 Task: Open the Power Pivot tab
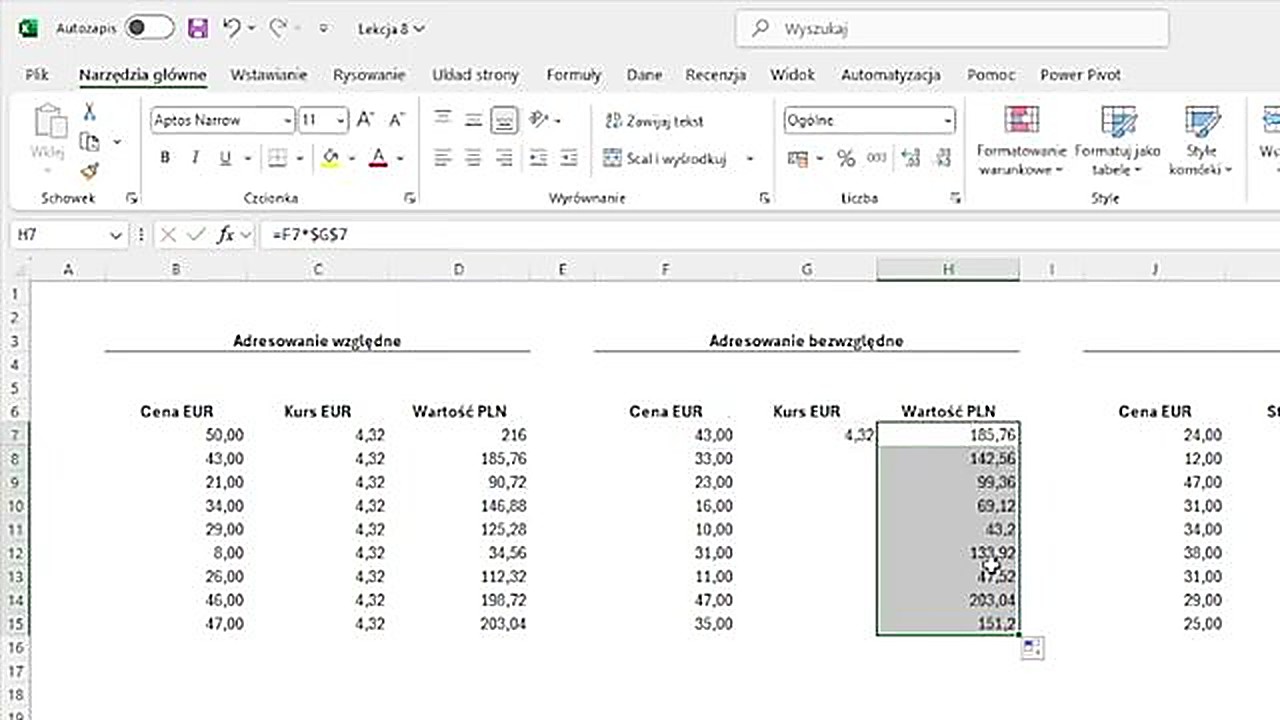point(1080,74)
